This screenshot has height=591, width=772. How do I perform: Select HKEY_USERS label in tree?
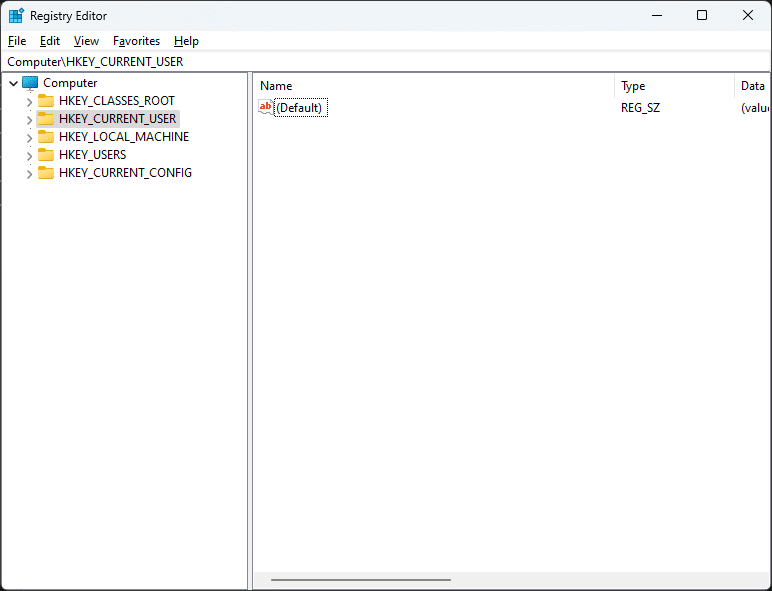click(93, 155)
